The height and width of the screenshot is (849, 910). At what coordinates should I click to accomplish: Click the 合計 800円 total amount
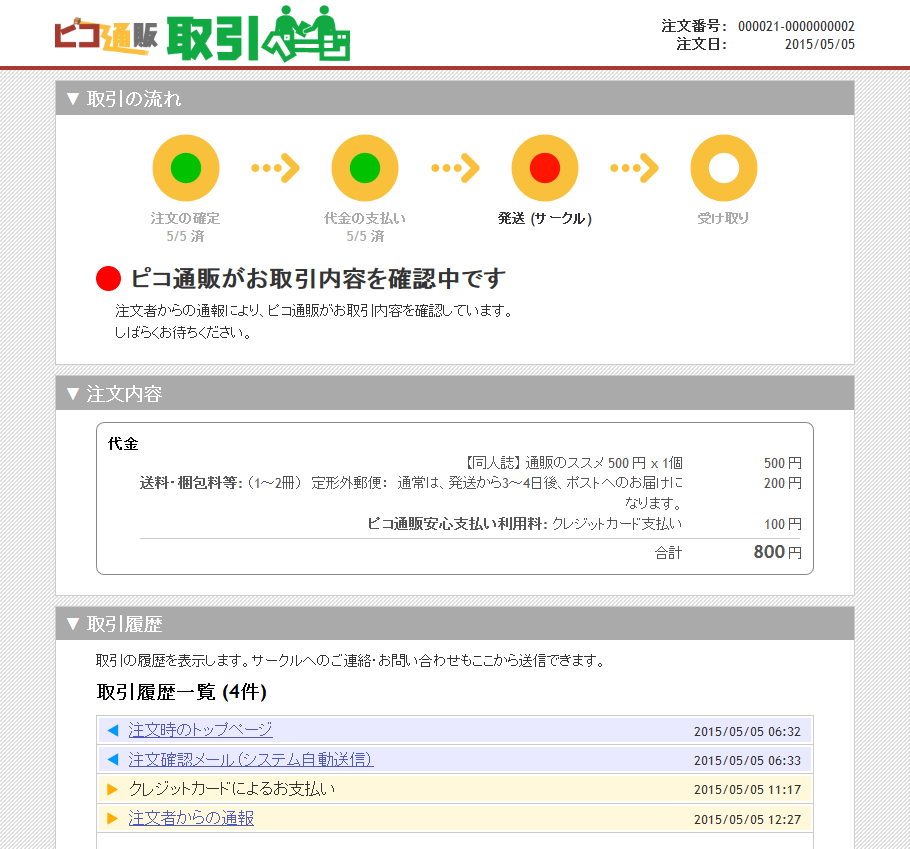point(776,552)
